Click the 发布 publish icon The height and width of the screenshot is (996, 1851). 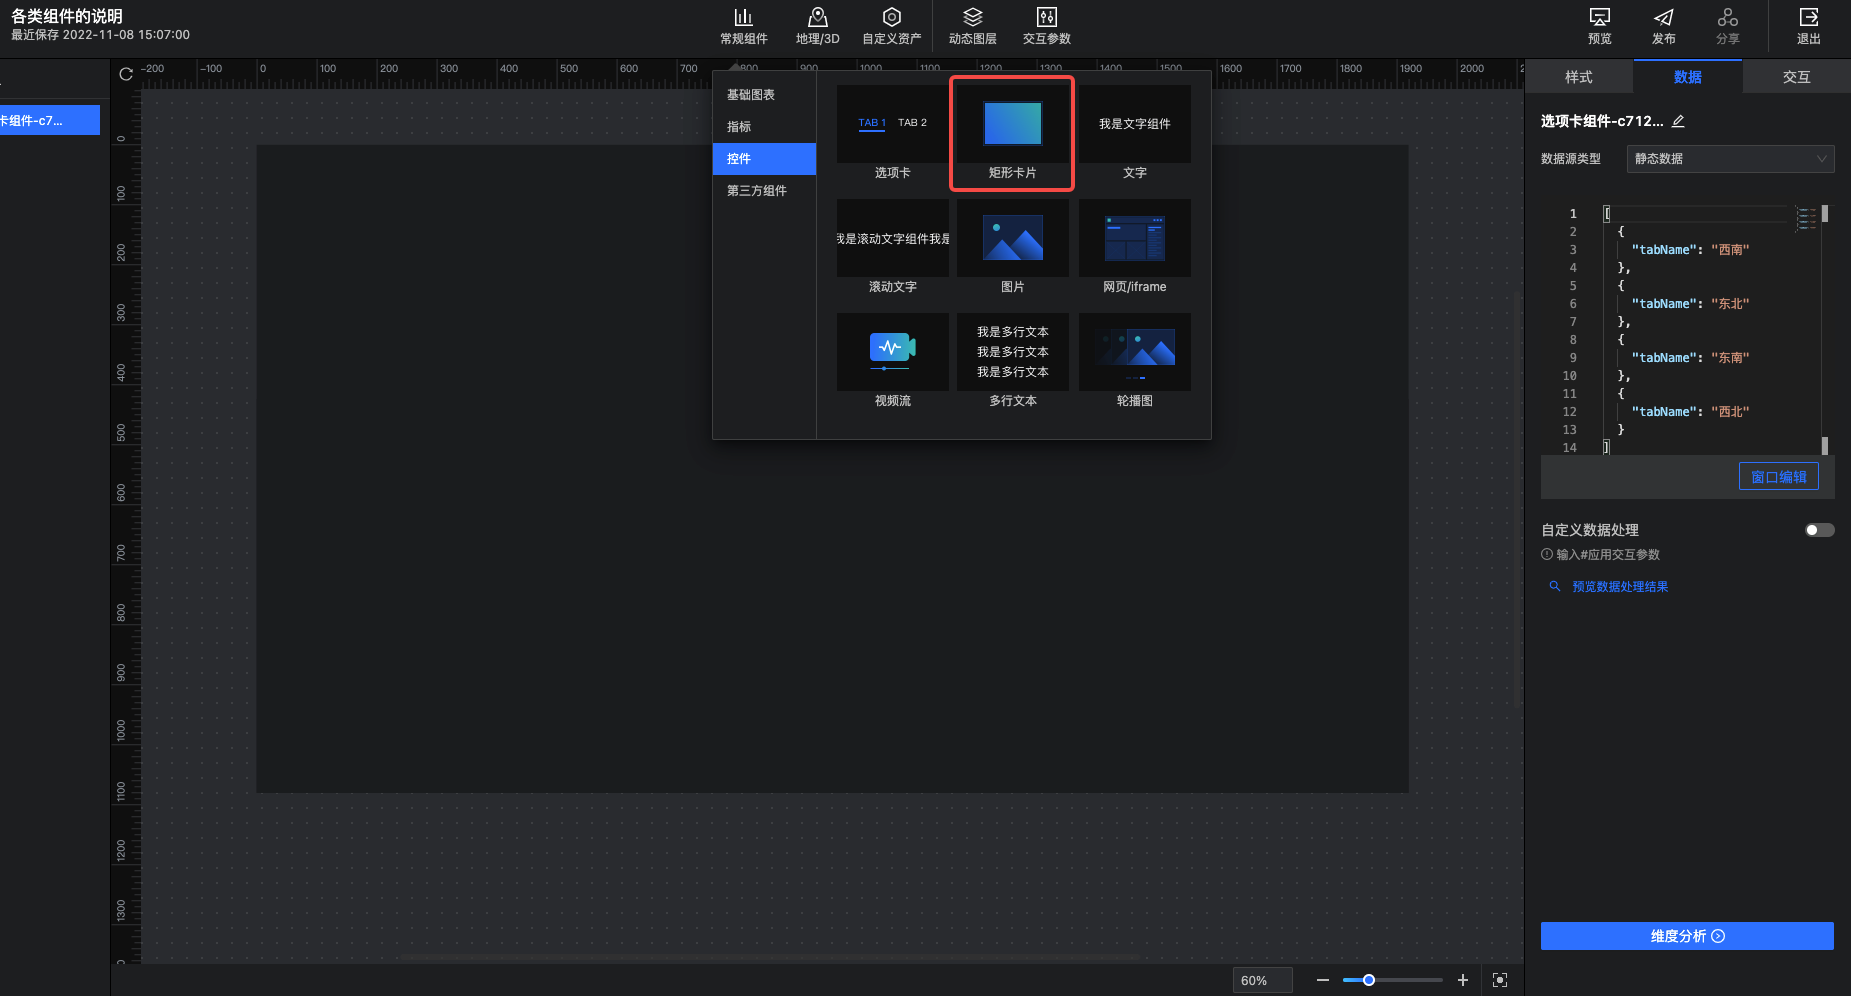[x=1663, y=26]
